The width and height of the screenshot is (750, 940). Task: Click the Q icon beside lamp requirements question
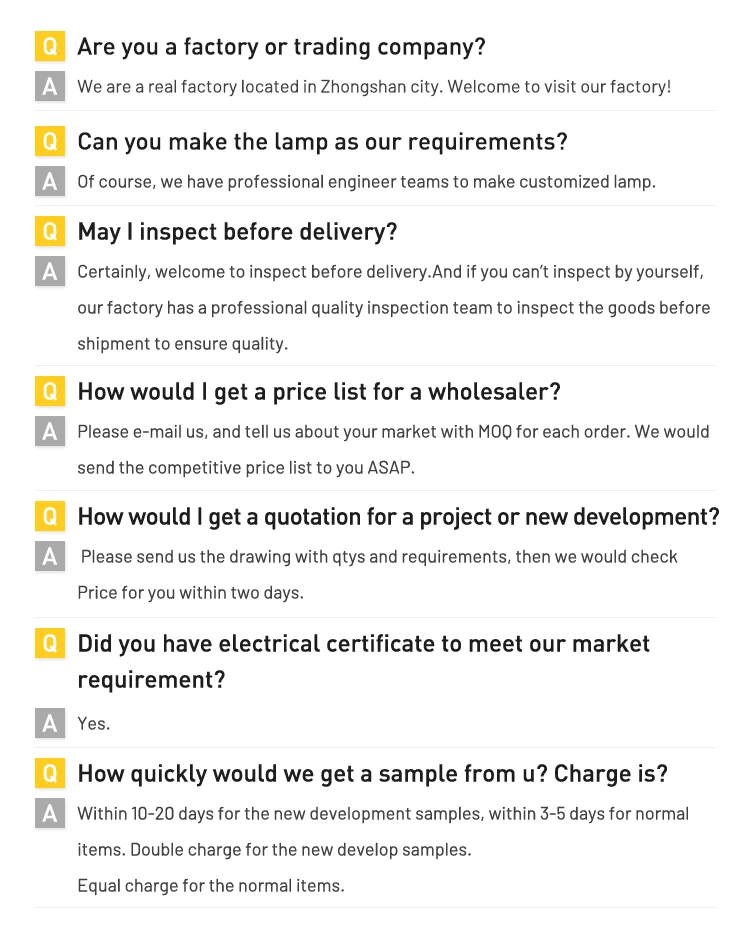50,141
